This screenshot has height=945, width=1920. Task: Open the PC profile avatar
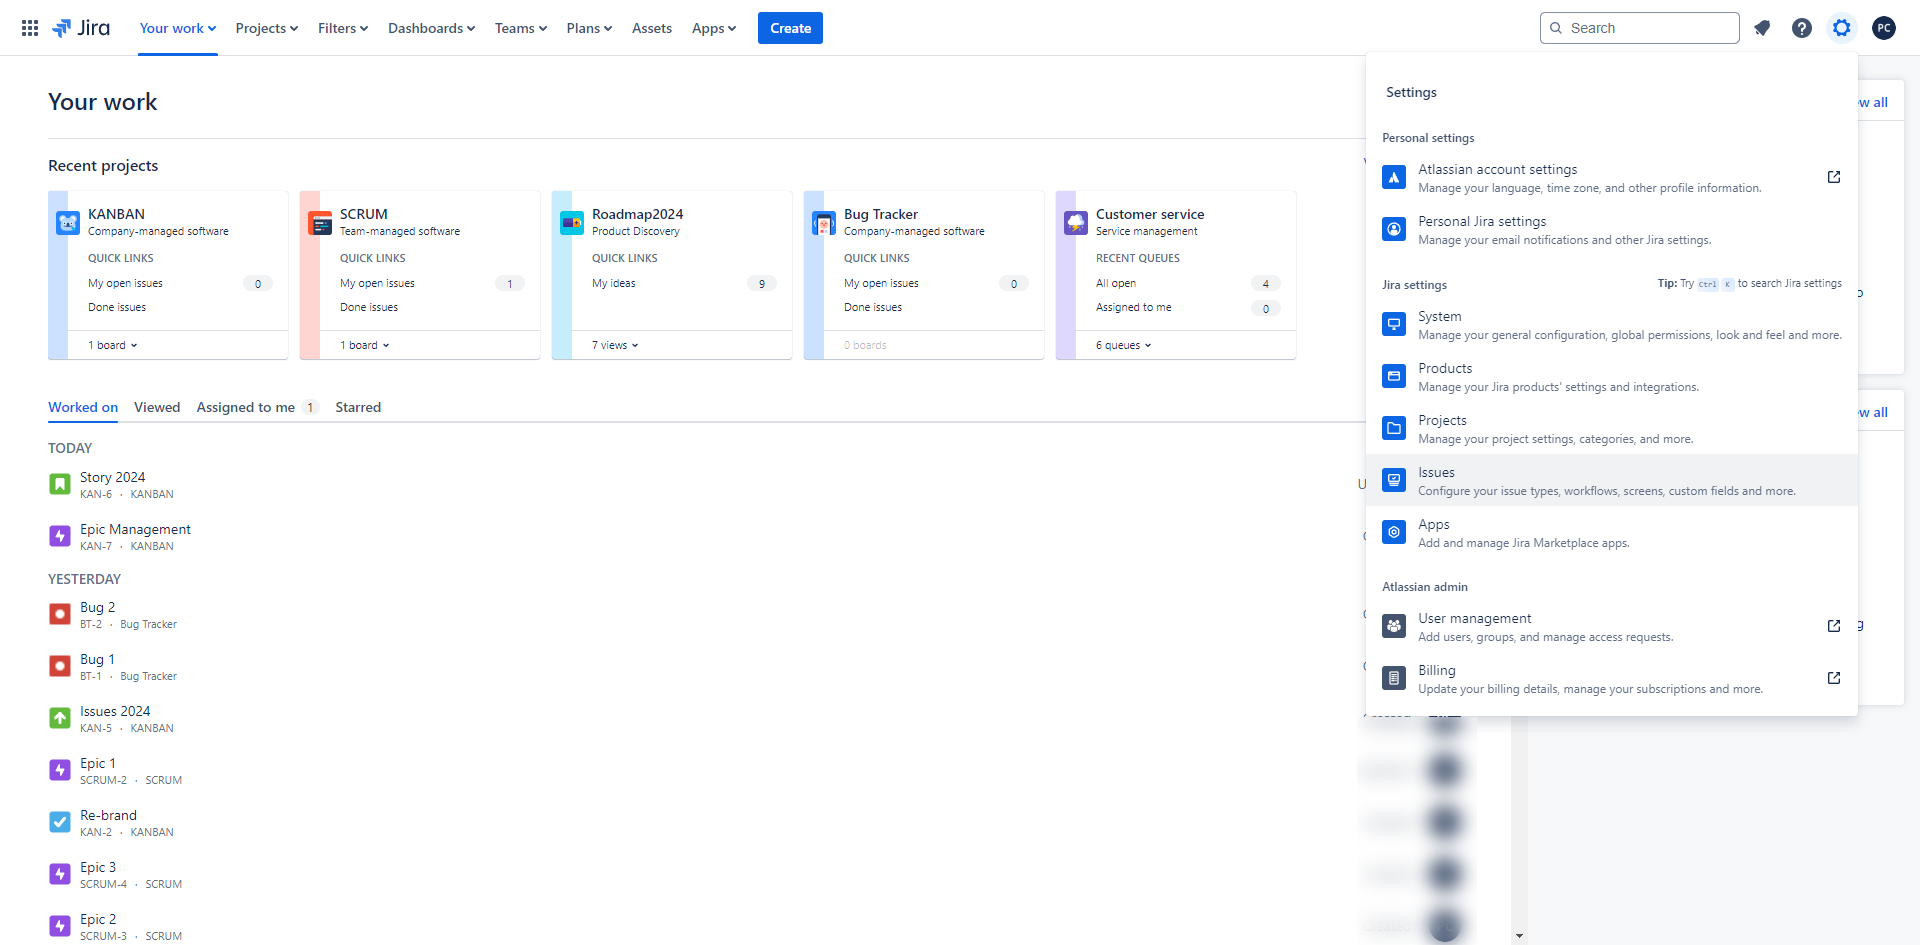pyautogui.click(x=1884, y=28)
